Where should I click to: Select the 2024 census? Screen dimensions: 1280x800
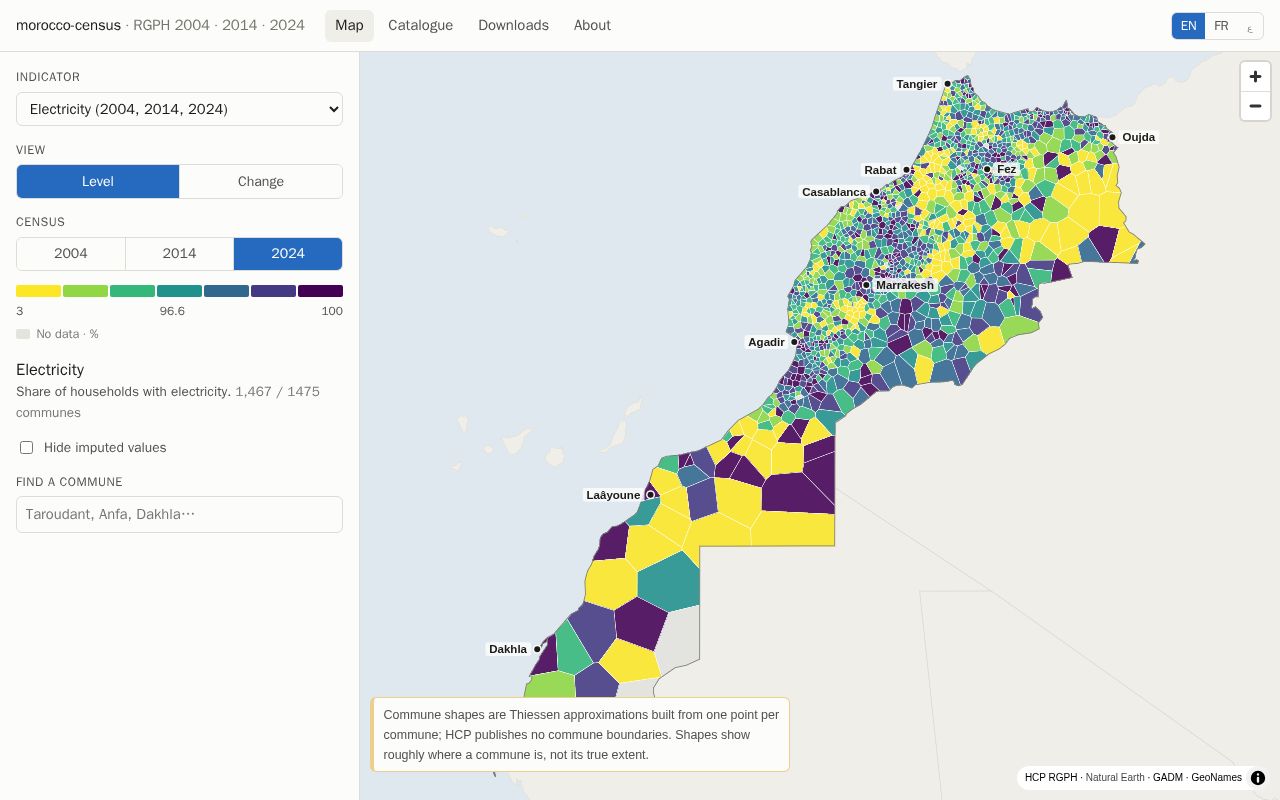288,253
